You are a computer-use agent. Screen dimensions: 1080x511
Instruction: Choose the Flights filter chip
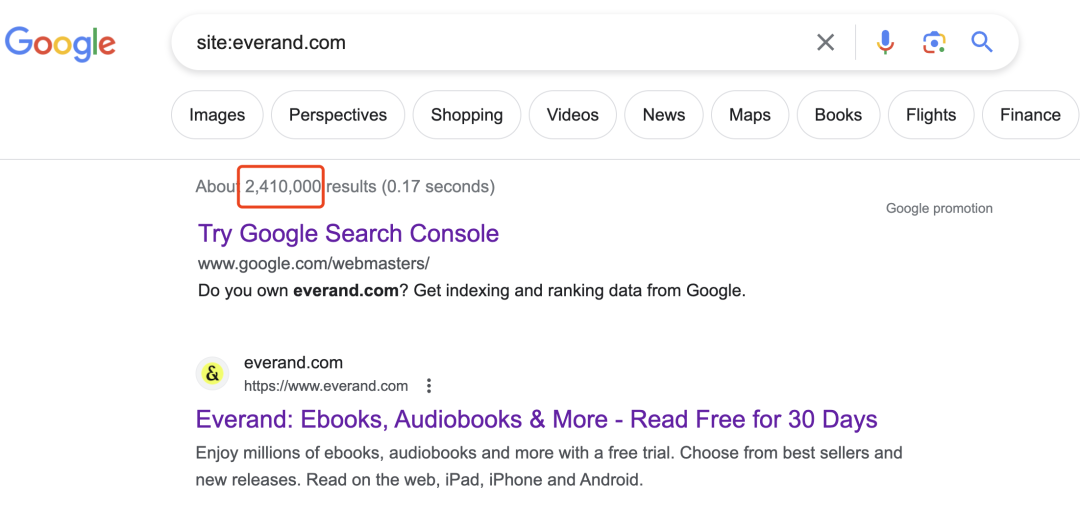[931, 115]
